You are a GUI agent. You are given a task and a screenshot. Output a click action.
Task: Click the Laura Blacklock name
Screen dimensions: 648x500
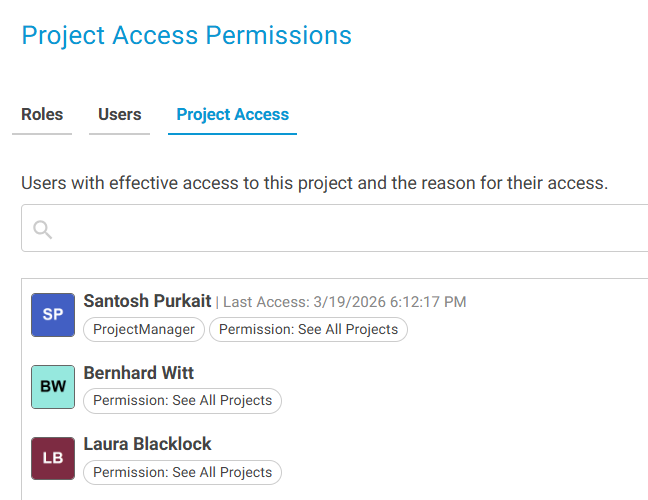pos(148,444)
